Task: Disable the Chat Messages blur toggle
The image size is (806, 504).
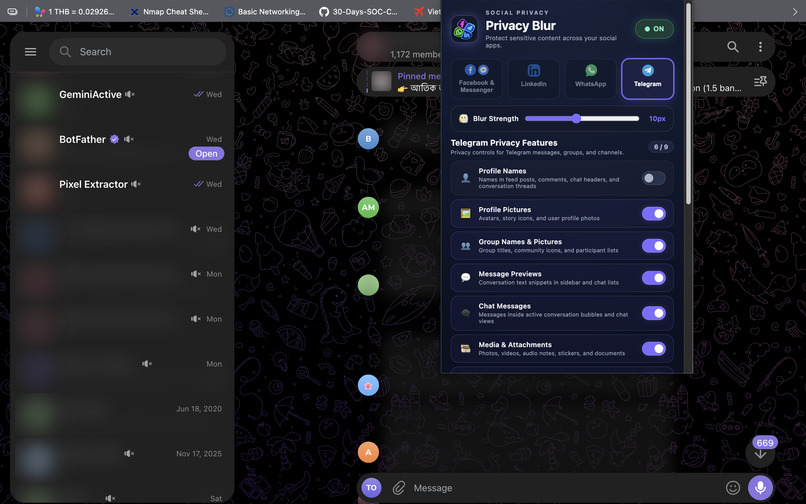Action: coord(654,313)
